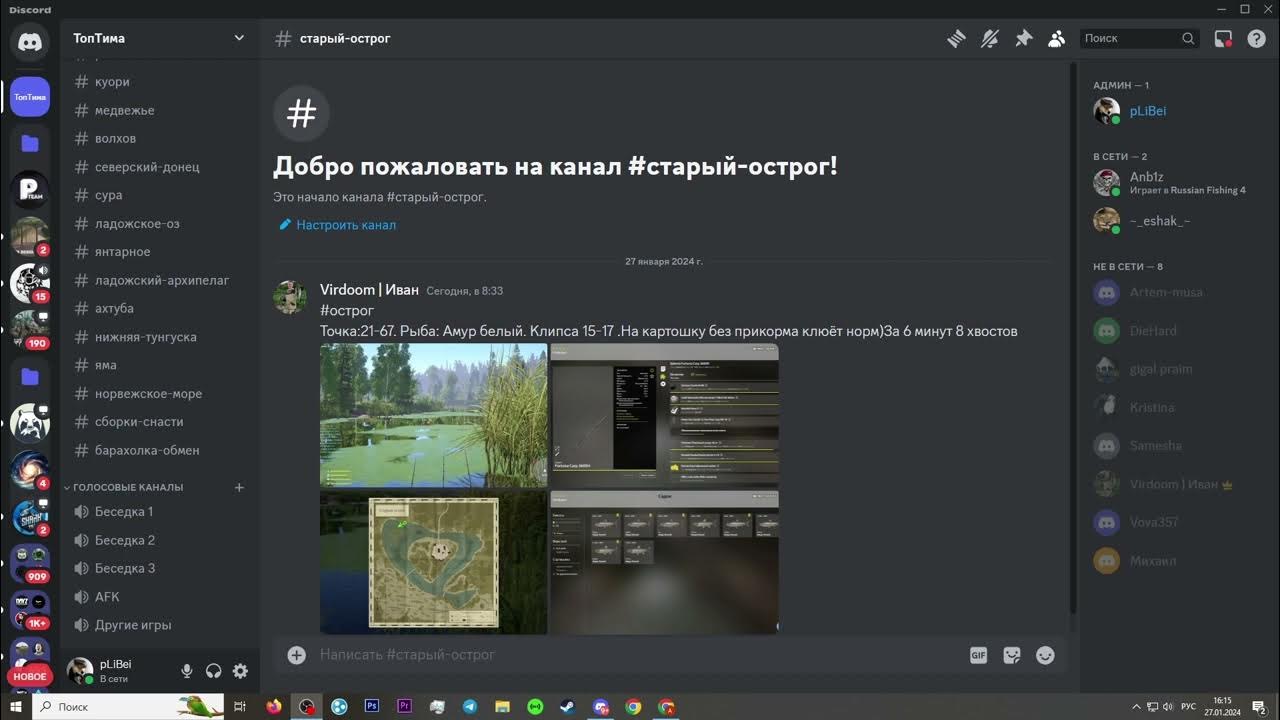Screen dimensions: 1280x720
Task: Open server with 190 notification badge
Action: pyautogui.click(x=30, y=329)
